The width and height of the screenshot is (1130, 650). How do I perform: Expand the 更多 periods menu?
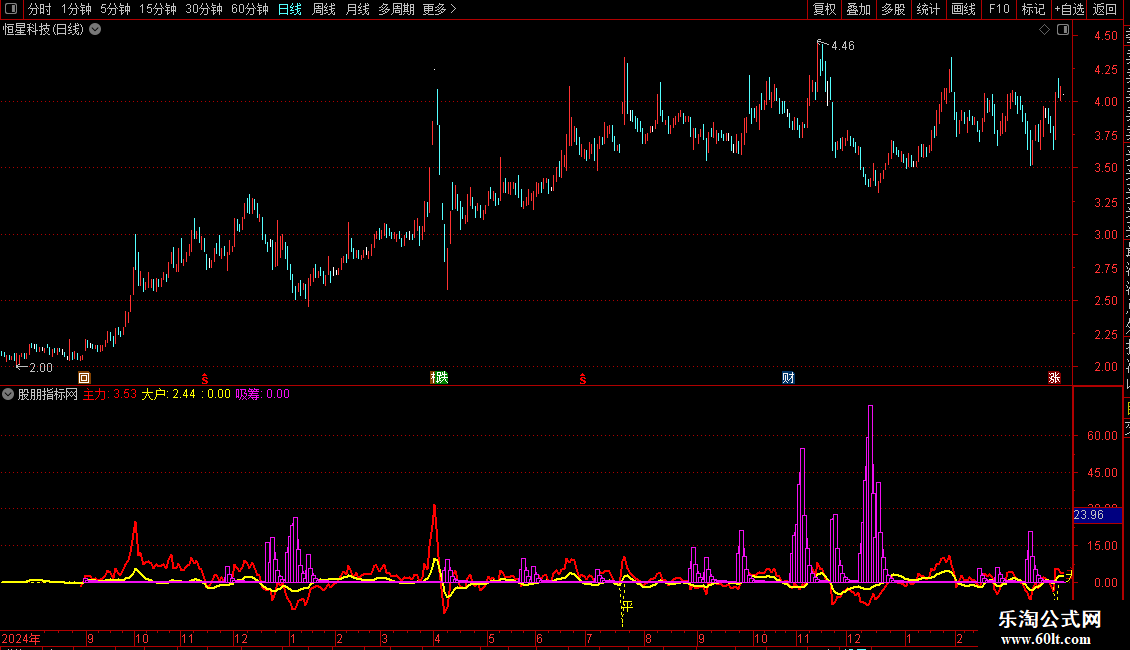coord(439,9)
